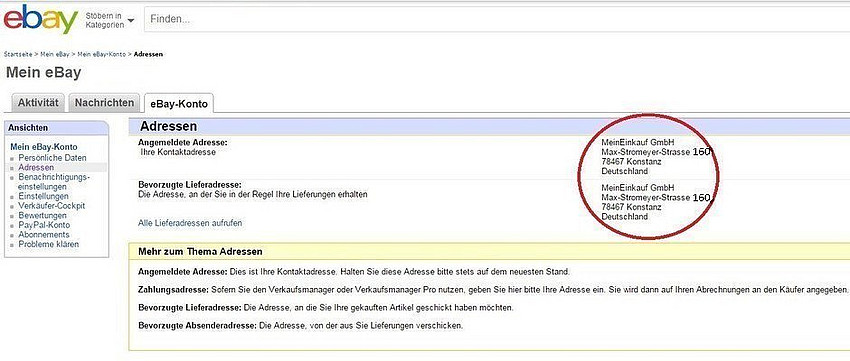Select the eBay-Konto tab

click(179, 104)
